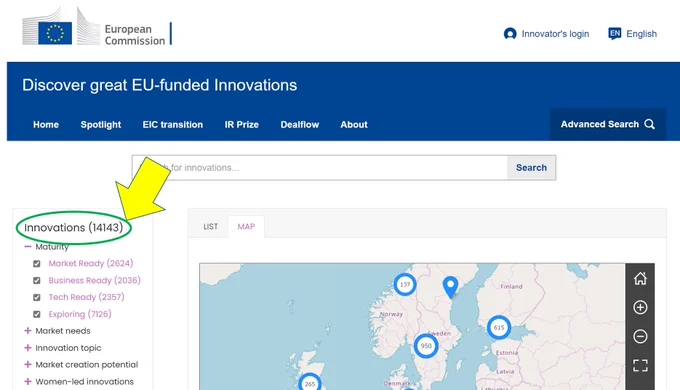Click the Tech Ready (2357) label
Viewport: 680px width, 390px height.
pos(86,297)
